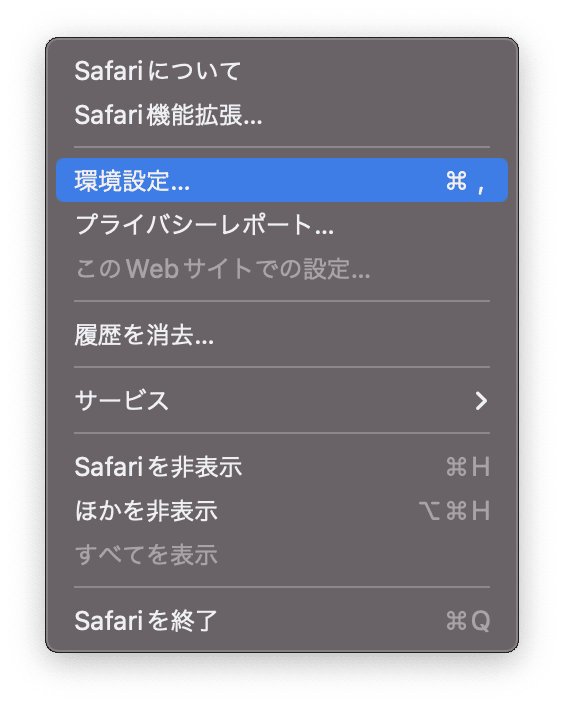The image size is (564, 706).
Task: Click the ⌥⌘H shortcut hint for ほかを非表示
Action: [x=454, y=511]
